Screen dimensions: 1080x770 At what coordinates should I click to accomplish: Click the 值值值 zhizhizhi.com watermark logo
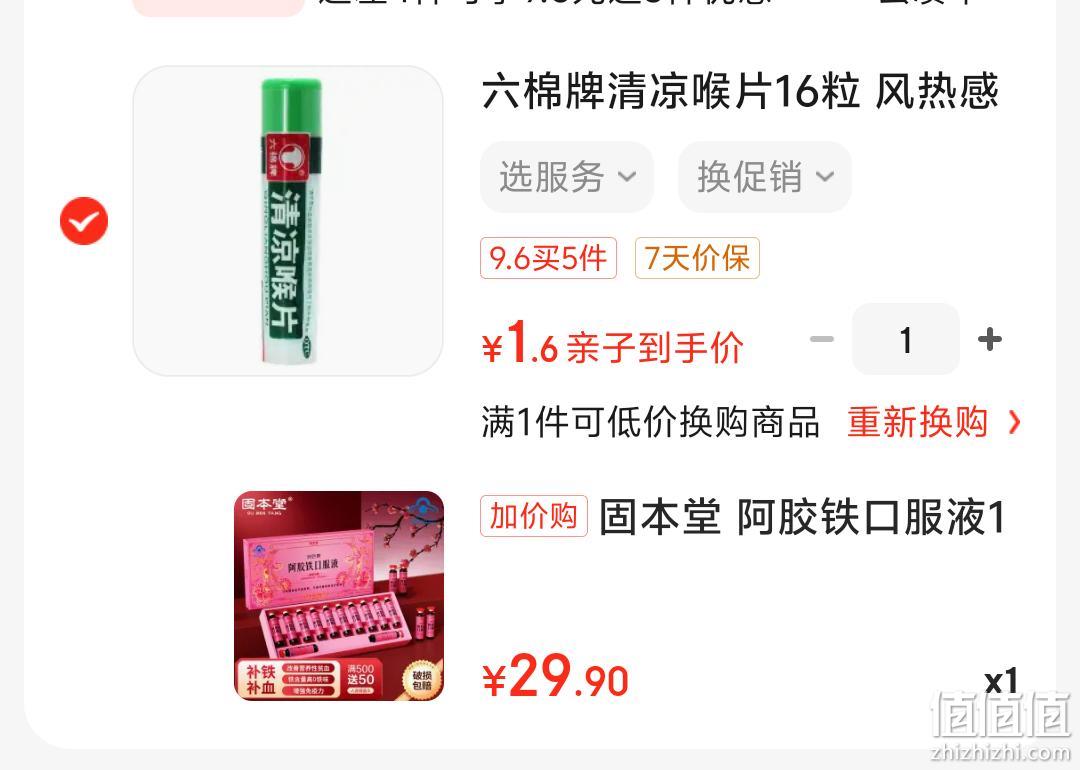coord(1001,726)
